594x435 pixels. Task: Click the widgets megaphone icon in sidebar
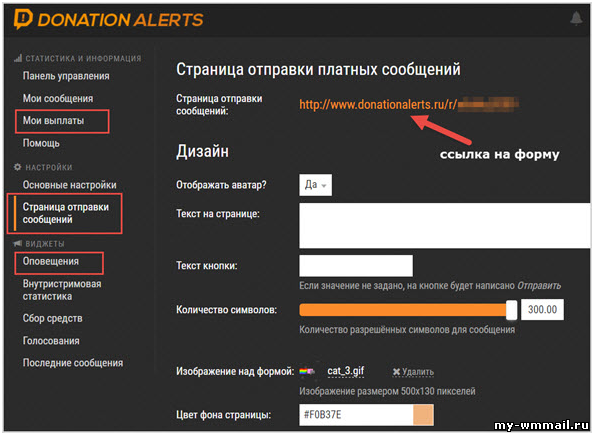(x=17, y=243)
